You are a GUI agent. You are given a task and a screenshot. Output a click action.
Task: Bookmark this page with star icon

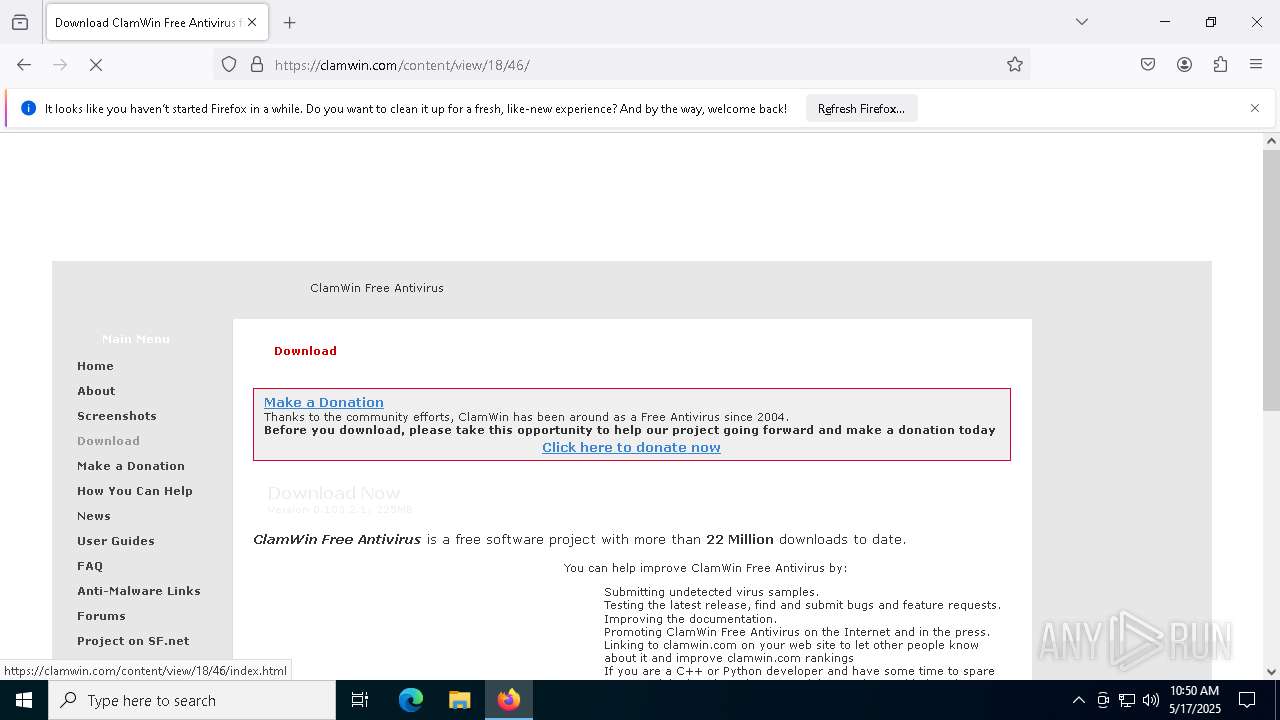coord(1015,65)
